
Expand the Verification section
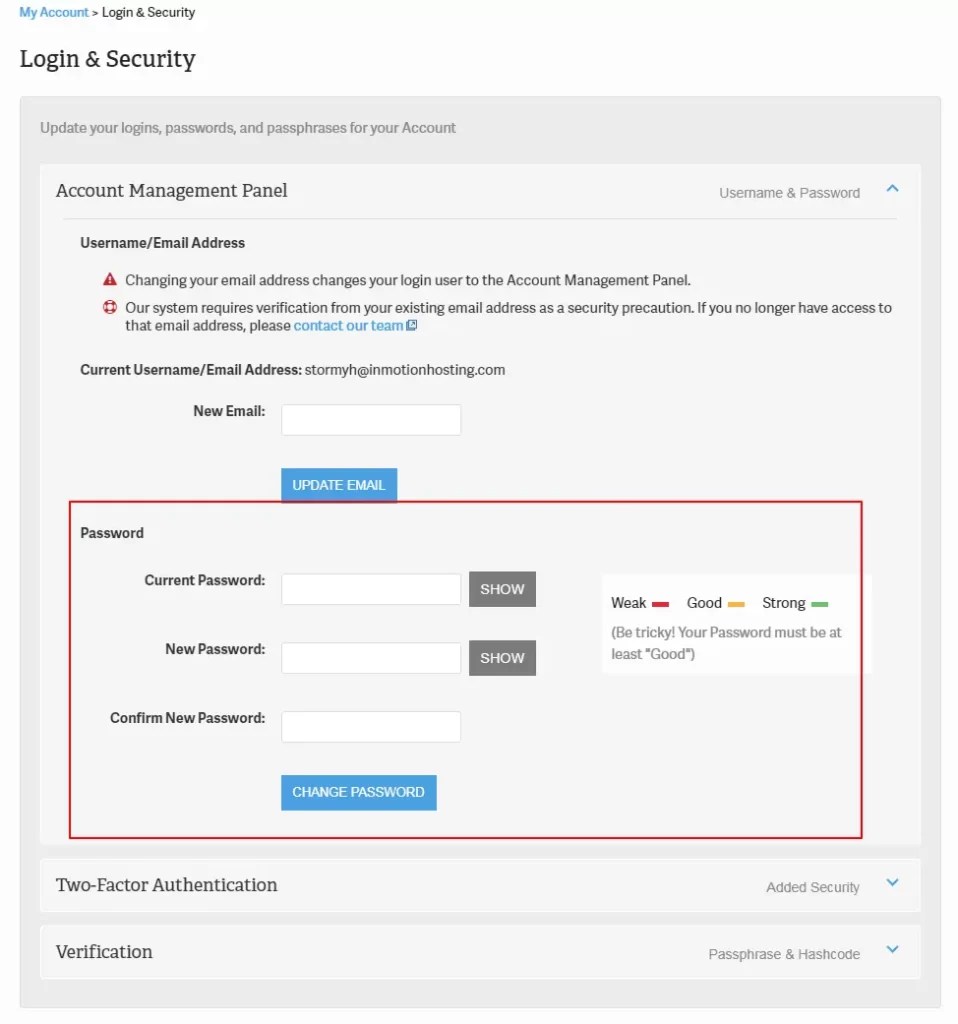(891, 948)
